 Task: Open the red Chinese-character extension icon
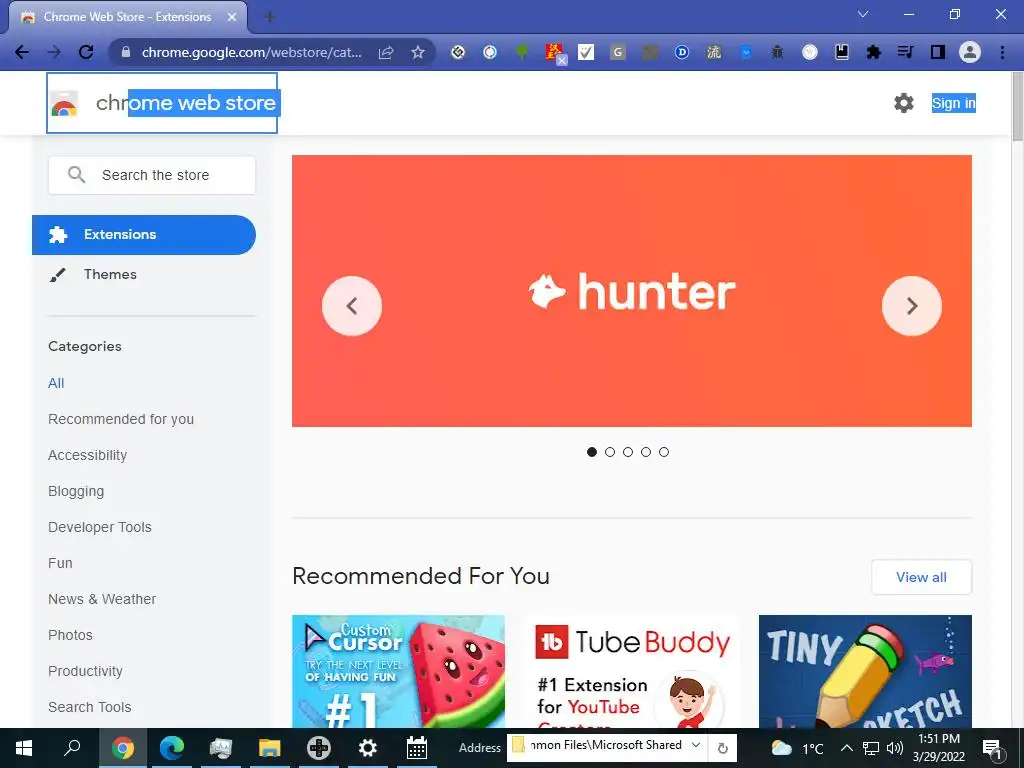pyautogui.click(x=554, y=52)
